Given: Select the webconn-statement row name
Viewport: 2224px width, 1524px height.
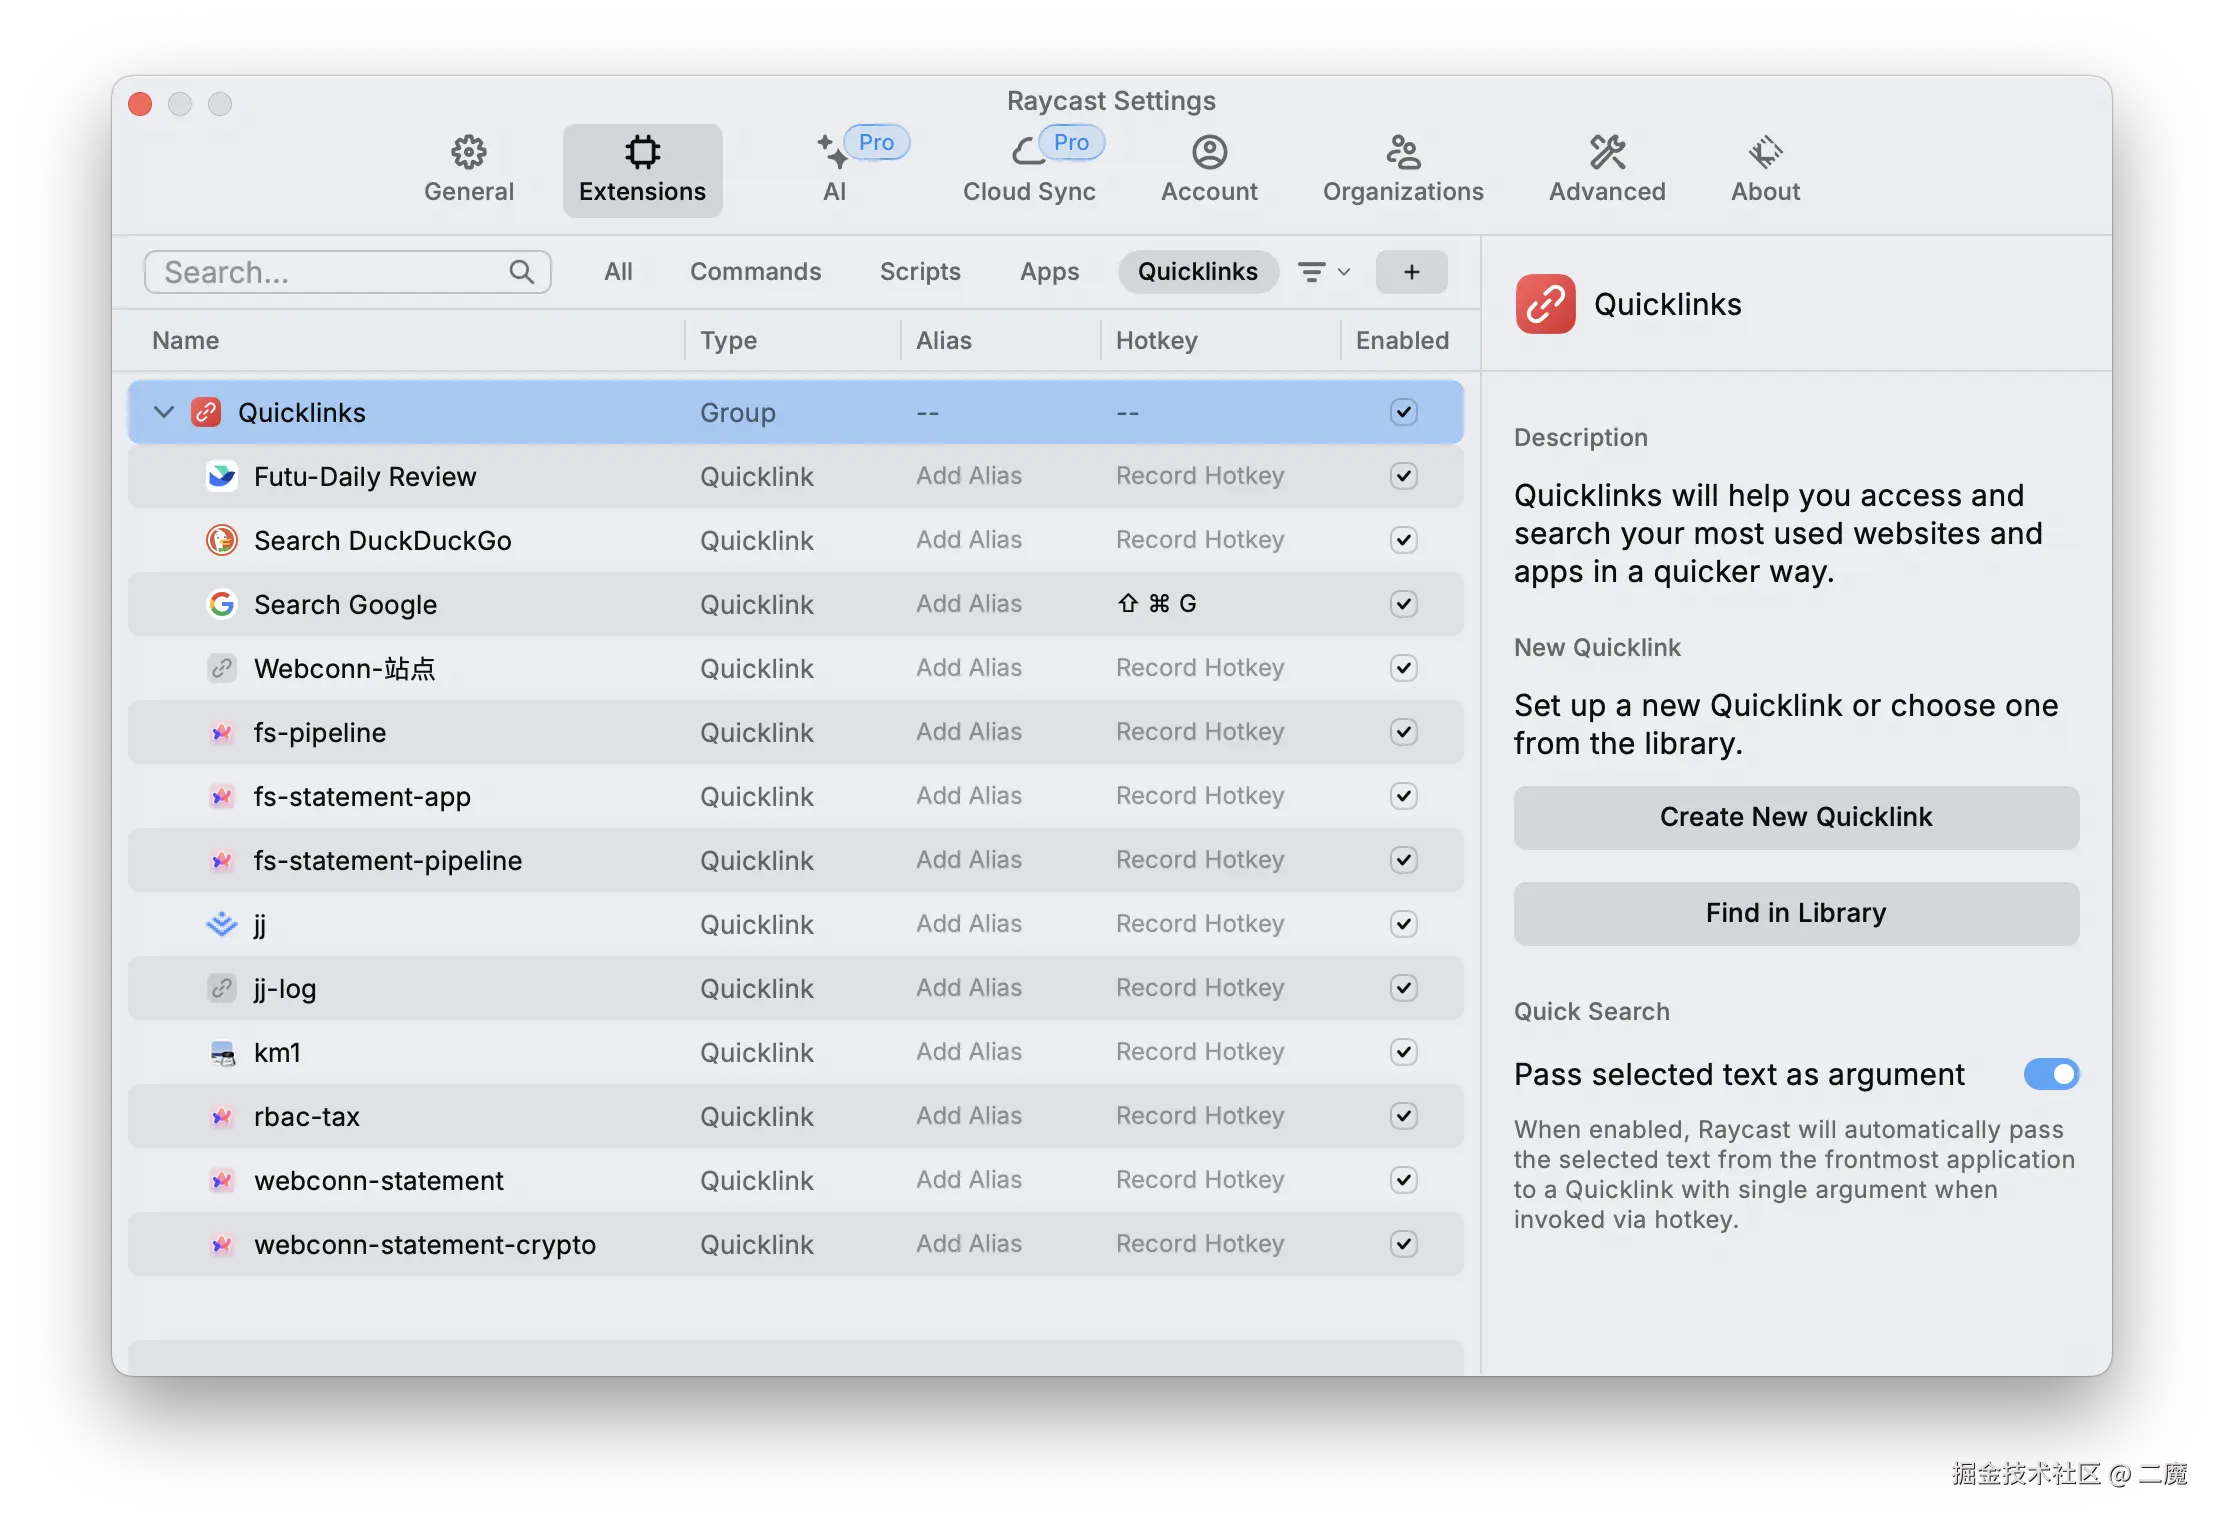Looking at the screenshot, I should (378, 1180).
